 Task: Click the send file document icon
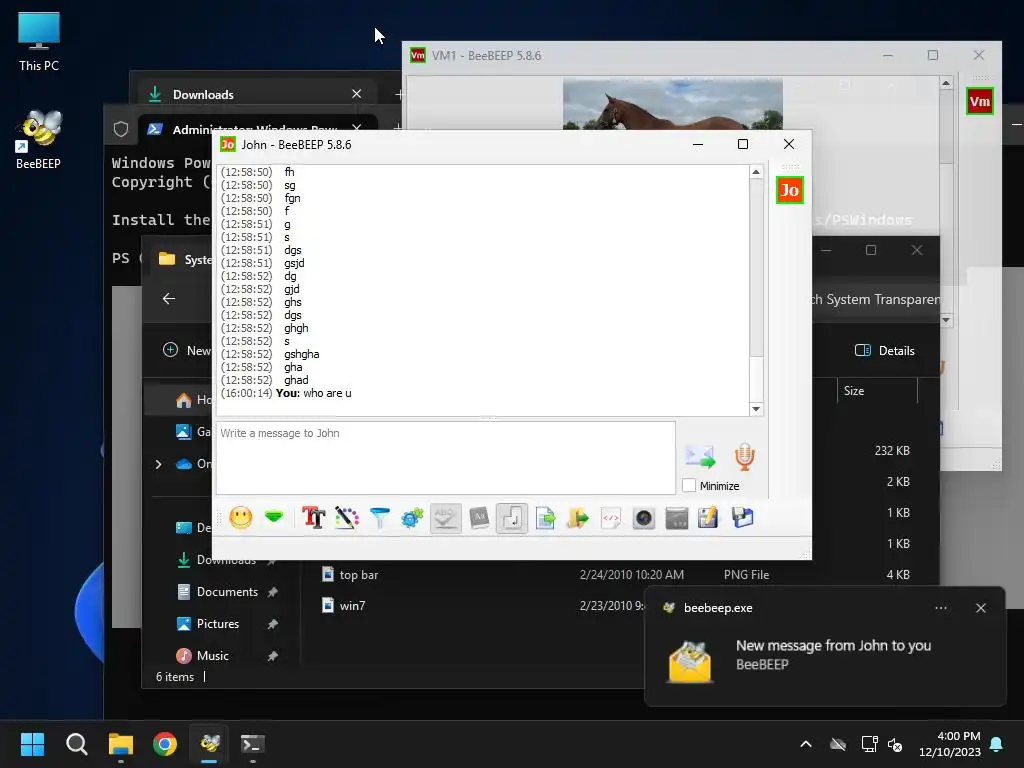545,518
